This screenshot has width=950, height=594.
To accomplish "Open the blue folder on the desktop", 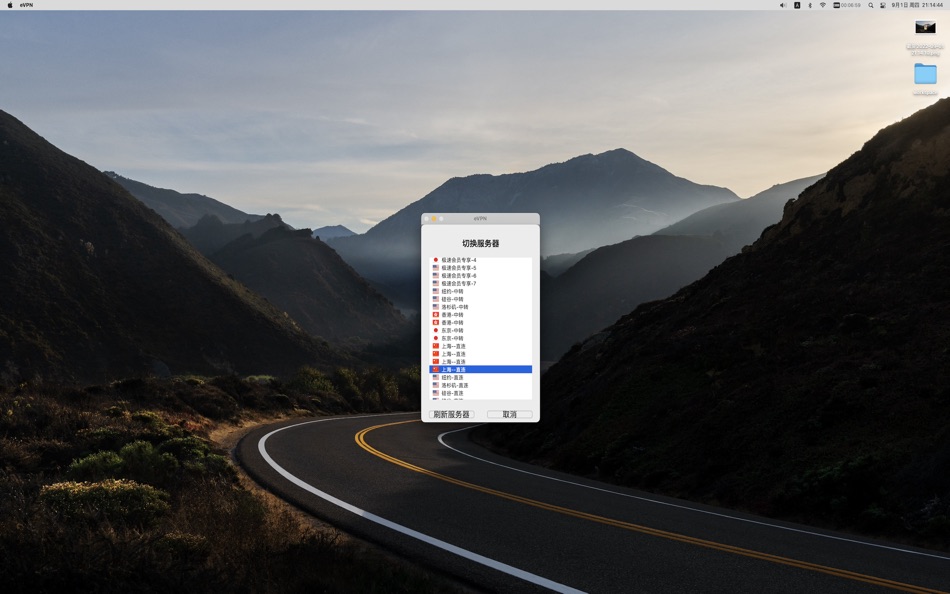I will 923,75.
